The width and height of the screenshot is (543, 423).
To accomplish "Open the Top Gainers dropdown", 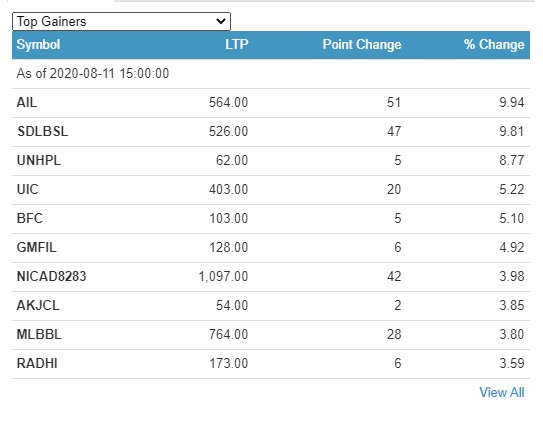I will (x=121, y=21).
